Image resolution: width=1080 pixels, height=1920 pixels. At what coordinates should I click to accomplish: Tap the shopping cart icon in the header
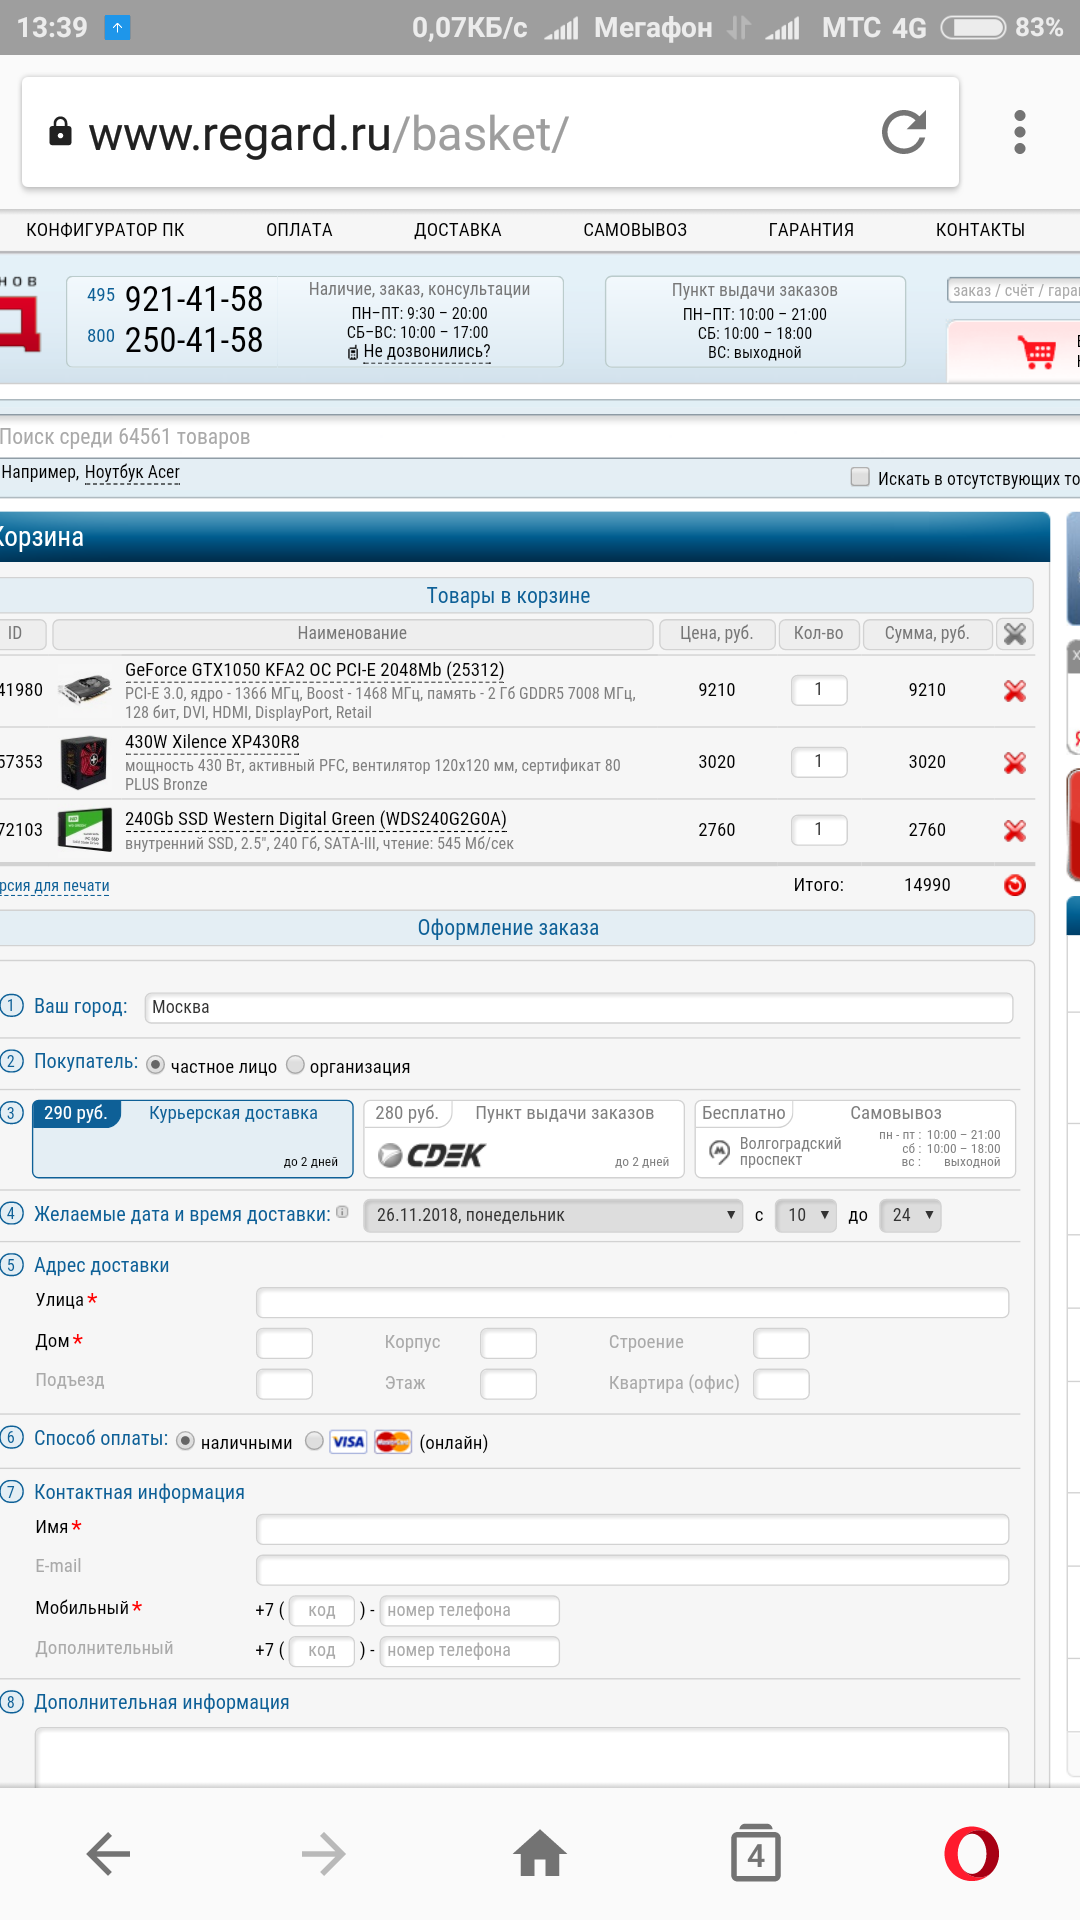(x=1037, y=353)
